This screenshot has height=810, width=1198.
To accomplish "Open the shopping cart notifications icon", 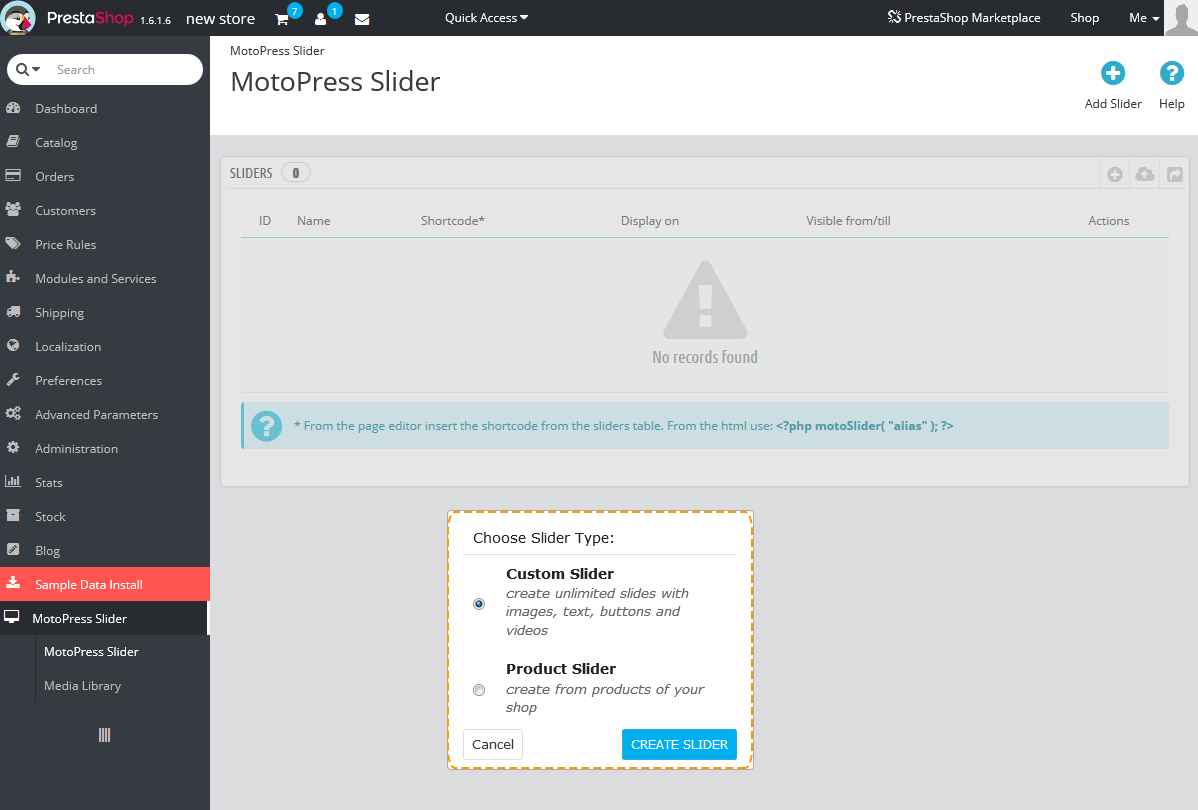I will (x=282, y=19).
